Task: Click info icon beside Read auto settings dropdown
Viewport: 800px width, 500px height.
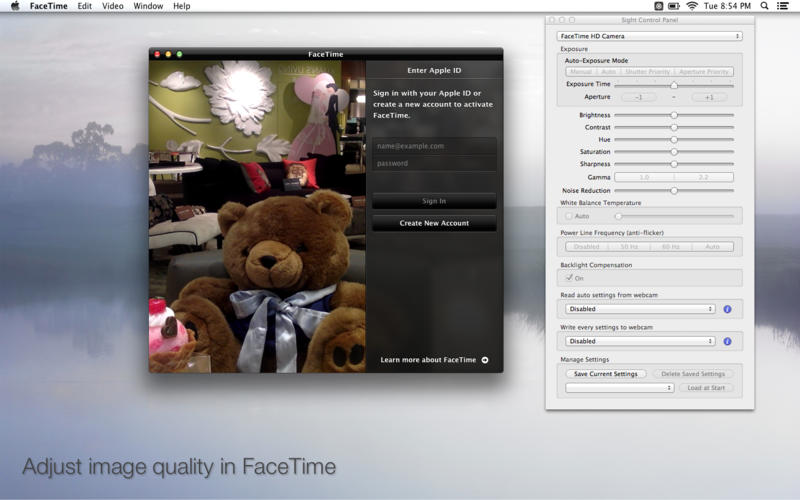Action: click(728, 309)
